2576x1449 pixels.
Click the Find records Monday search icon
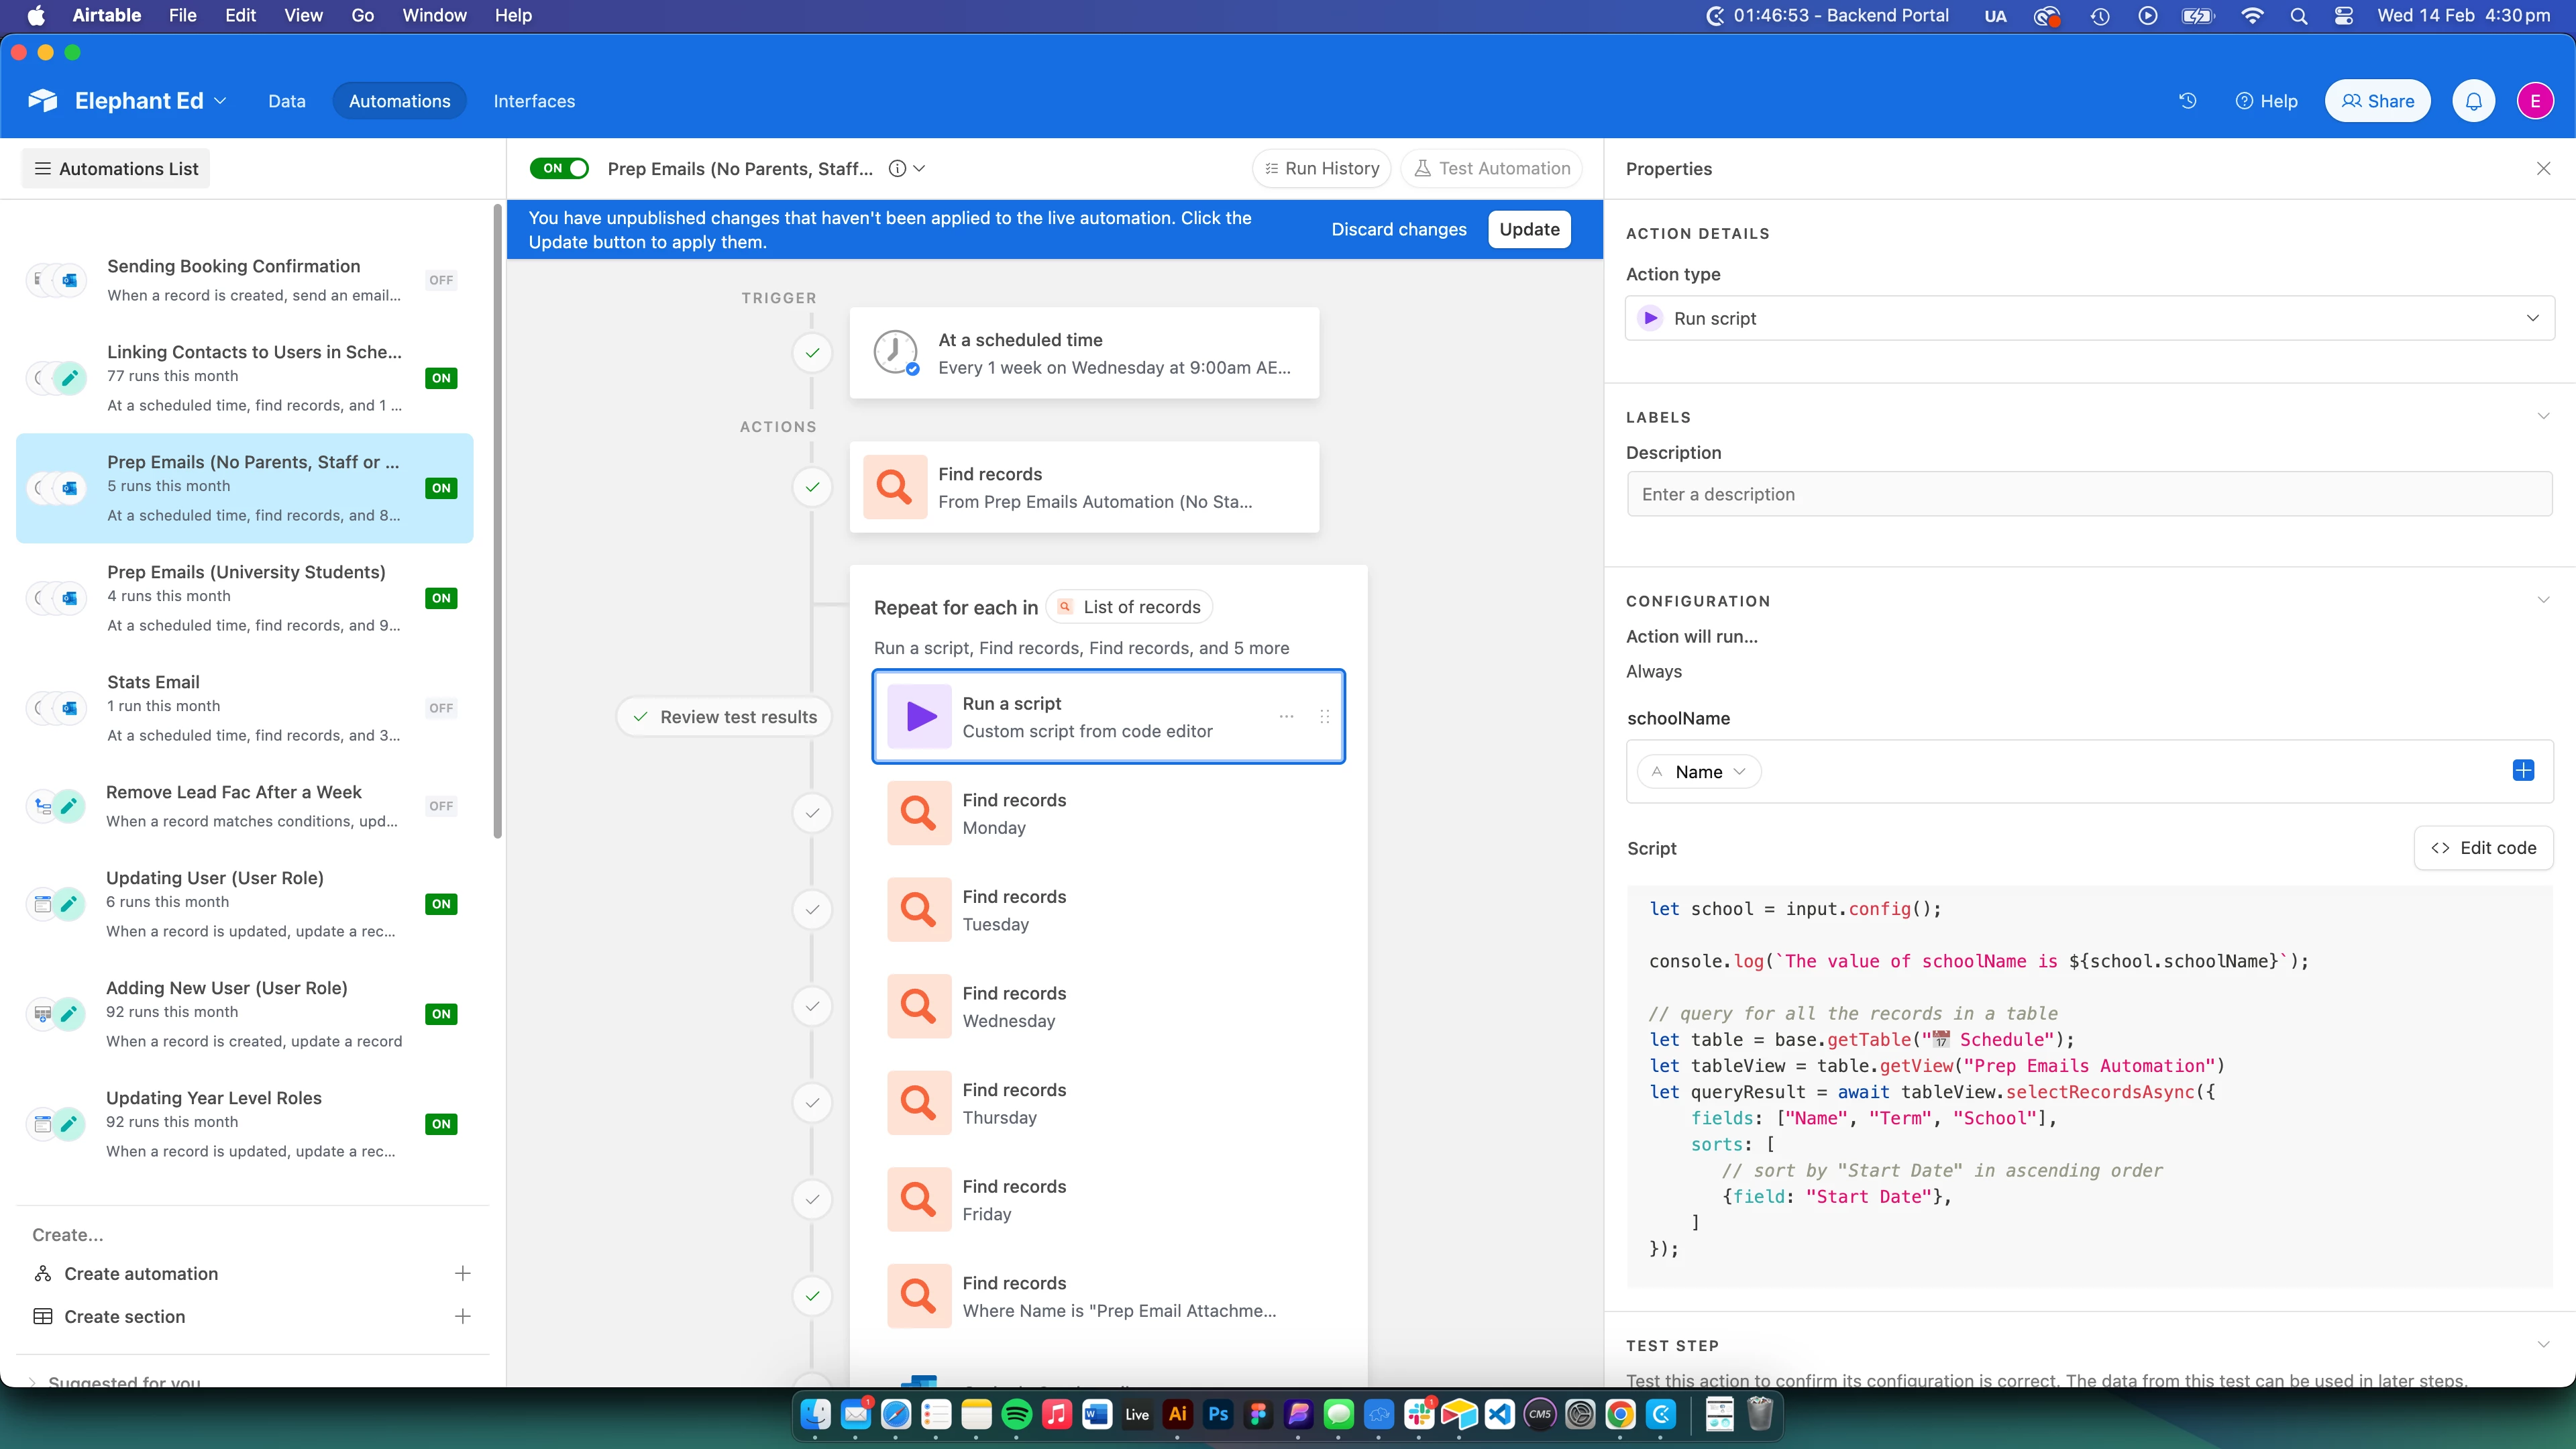click(918, 813)
